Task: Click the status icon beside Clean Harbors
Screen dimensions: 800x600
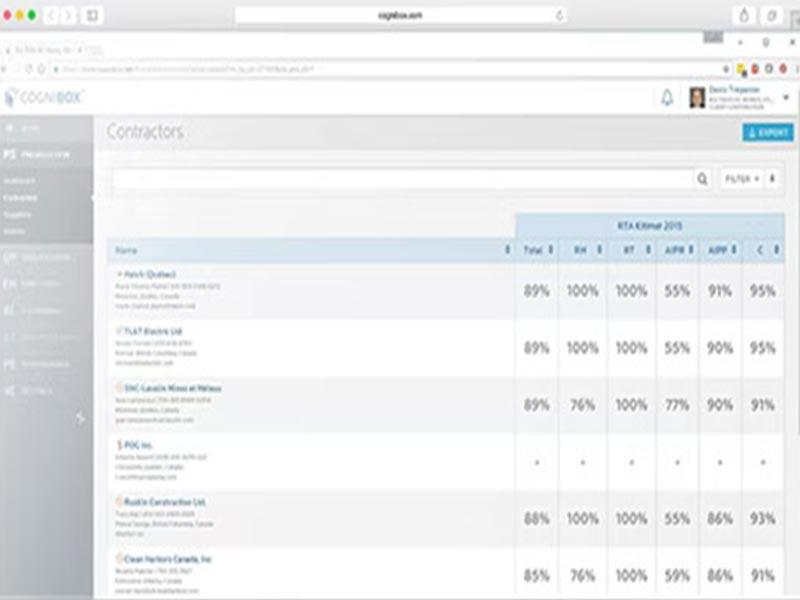Action: click(x=119, y=559)
